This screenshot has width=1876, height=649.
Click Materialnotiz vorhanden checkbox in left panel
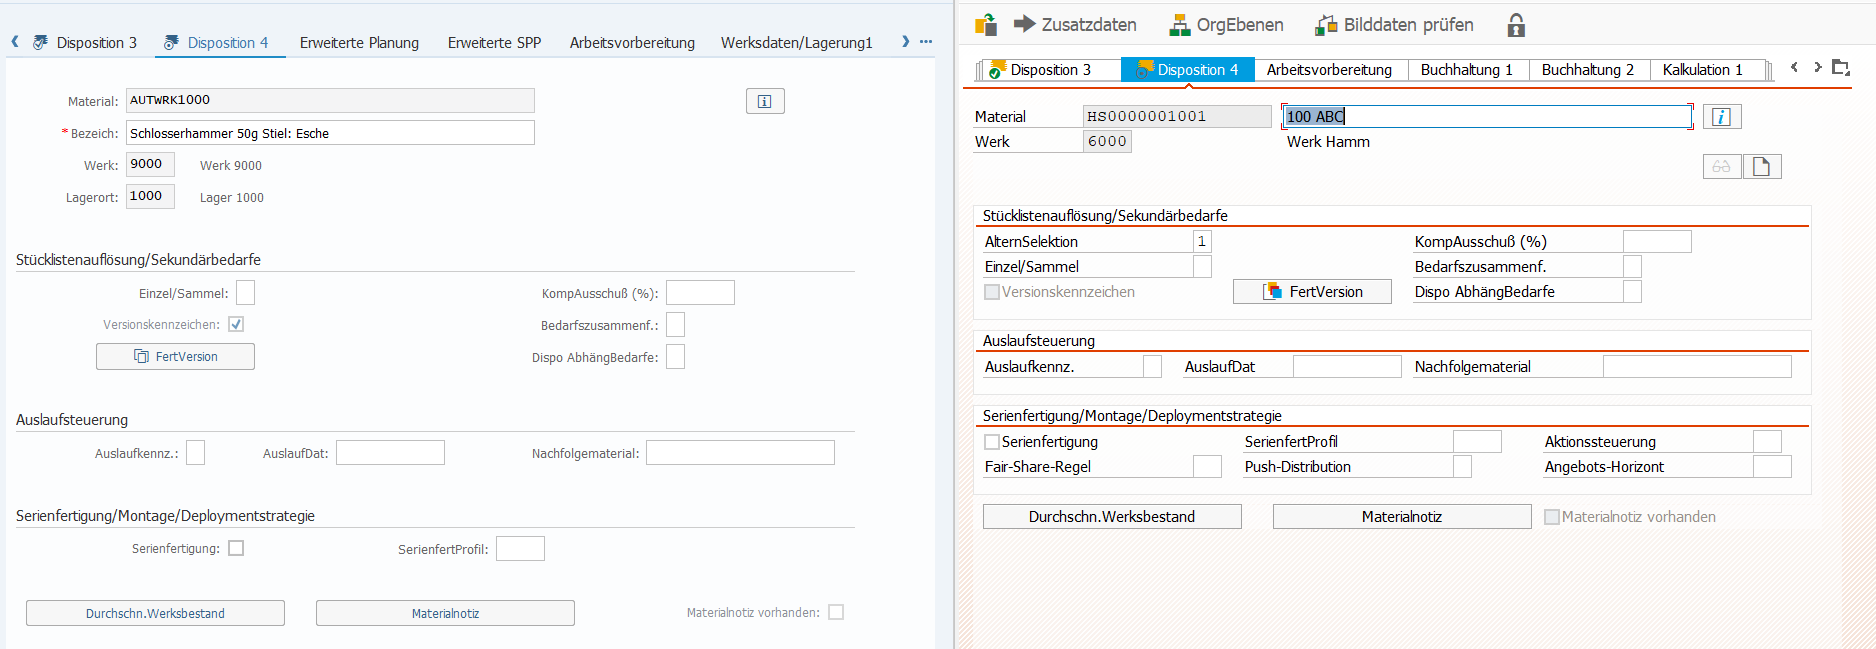click(x=836, y=612)
